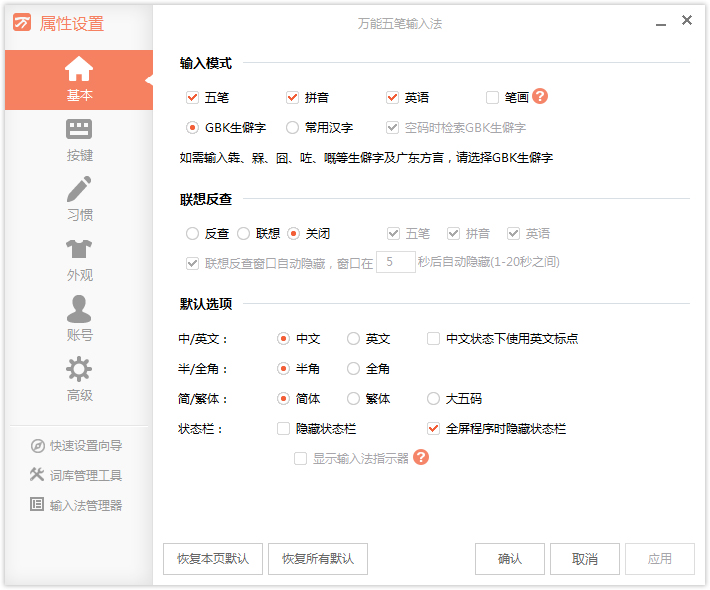Confirm settings with the 确认 button
Screen dimensions: 710x590
coord(510,559)
